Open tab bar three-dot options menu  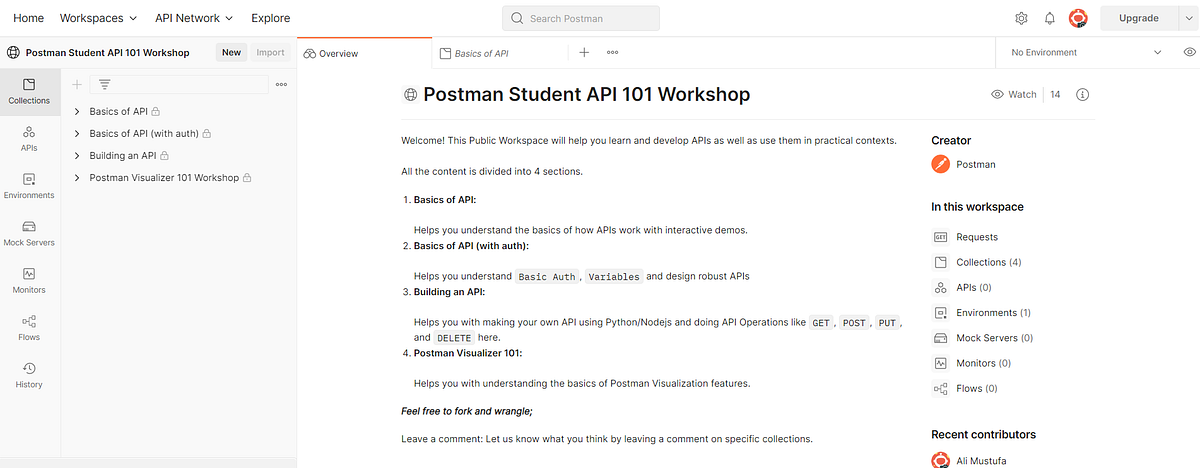(x=612, y=52)
